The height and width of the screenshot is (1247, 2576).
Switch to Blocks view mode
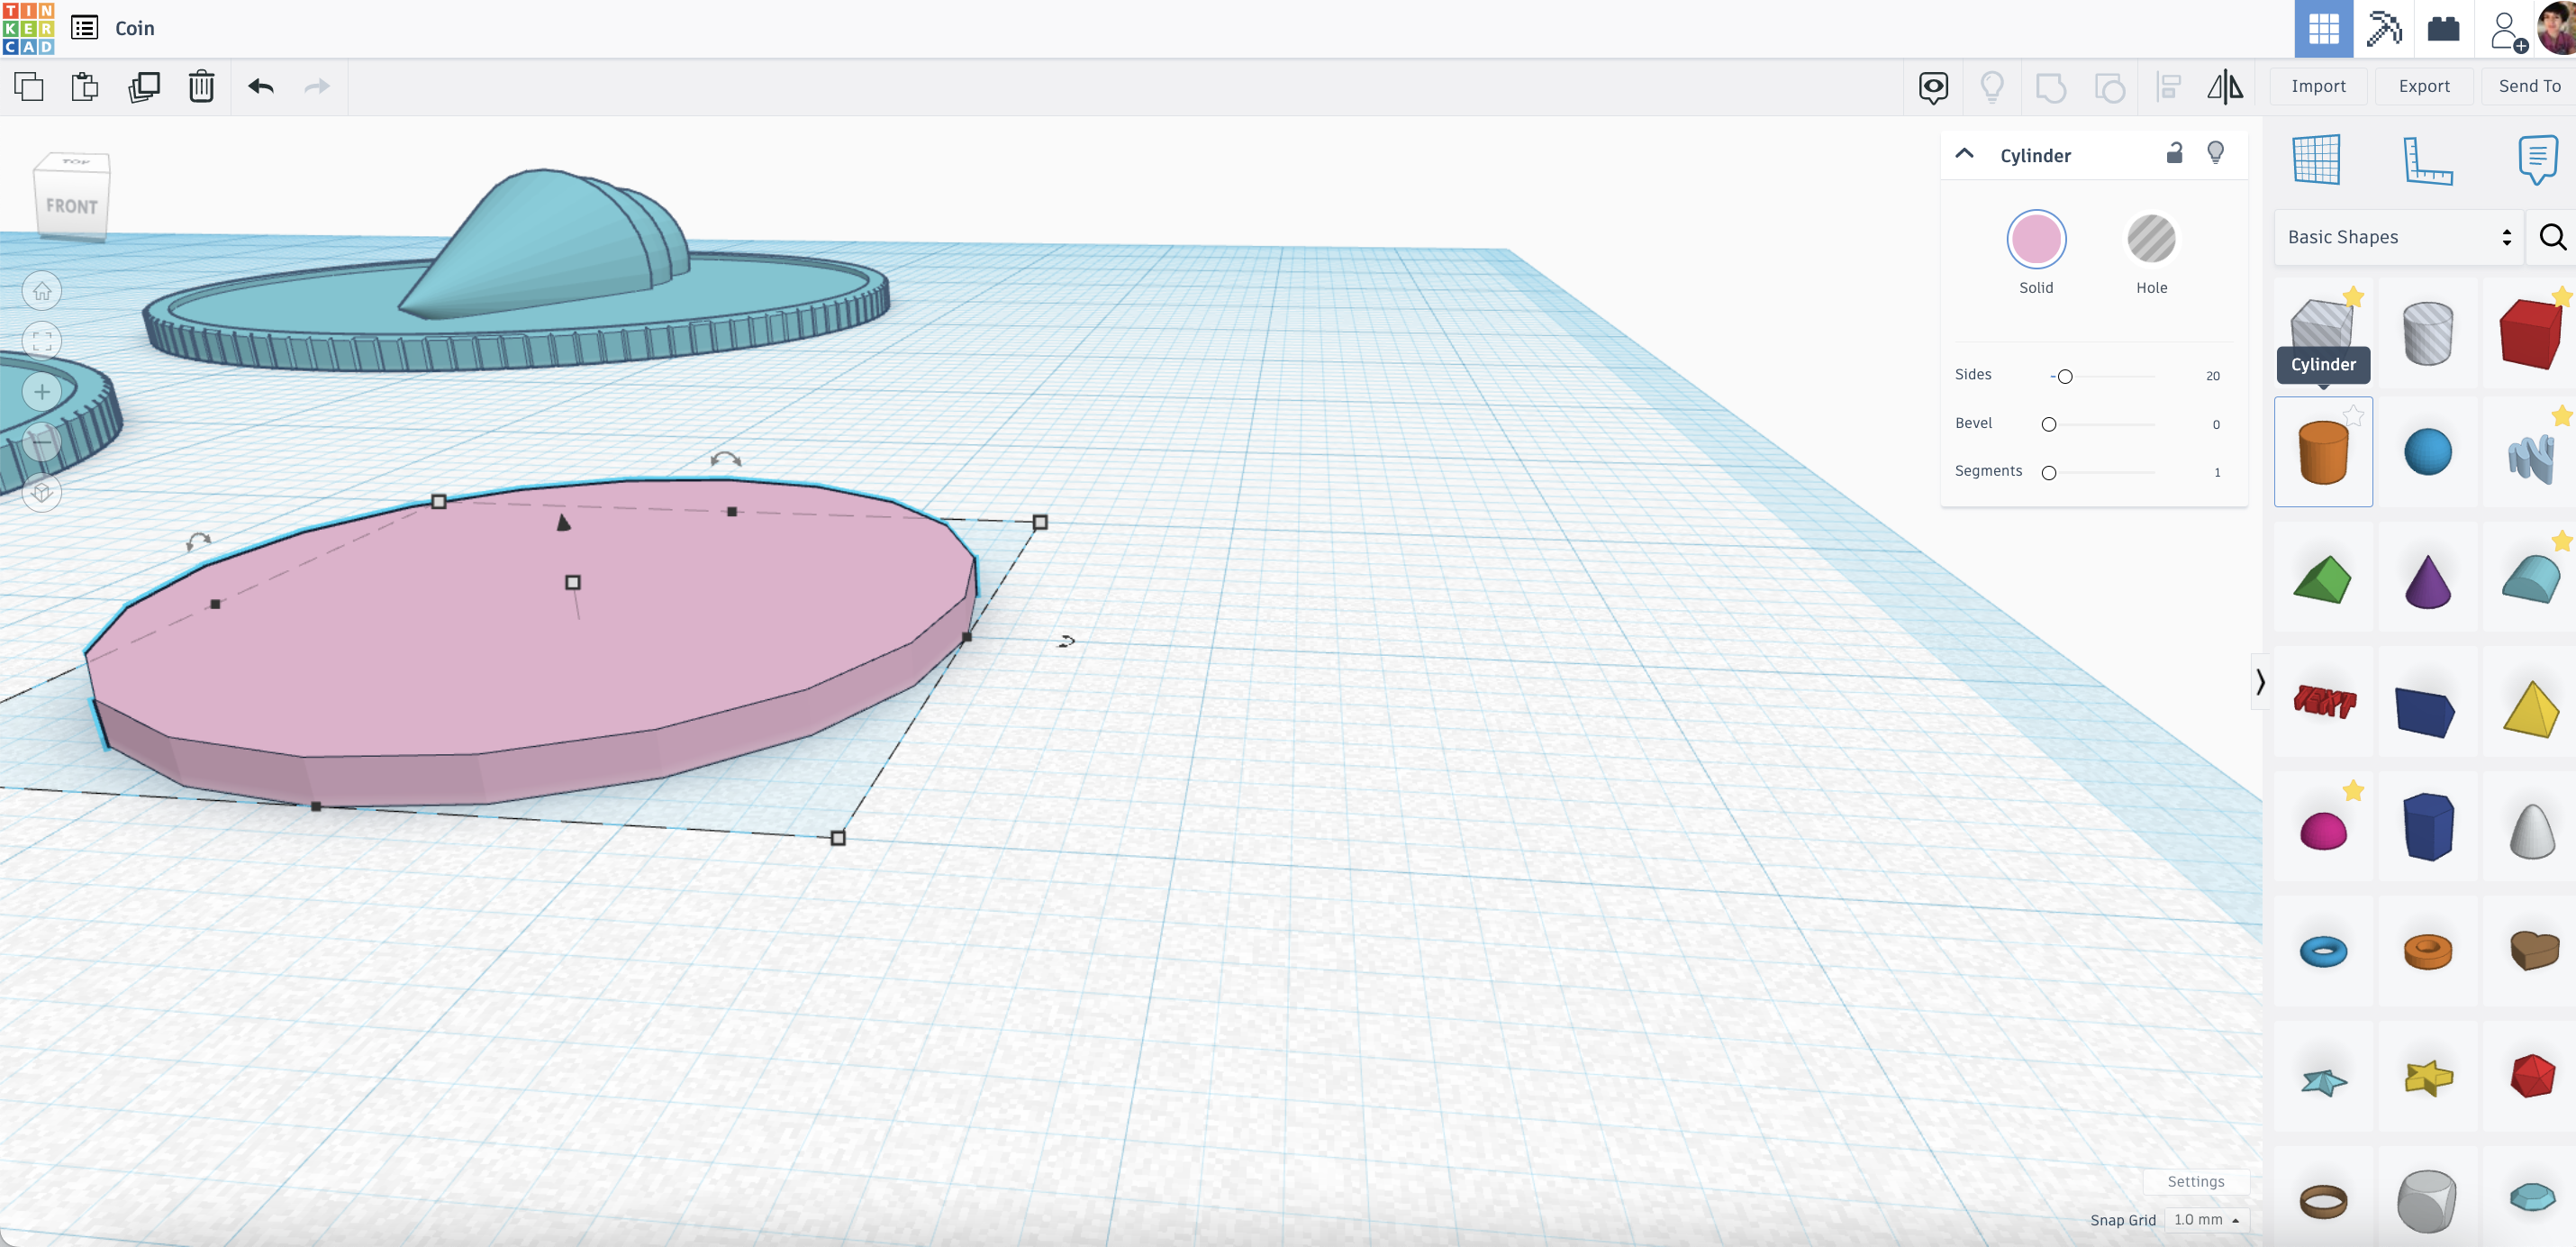[x=2384, y=28]
